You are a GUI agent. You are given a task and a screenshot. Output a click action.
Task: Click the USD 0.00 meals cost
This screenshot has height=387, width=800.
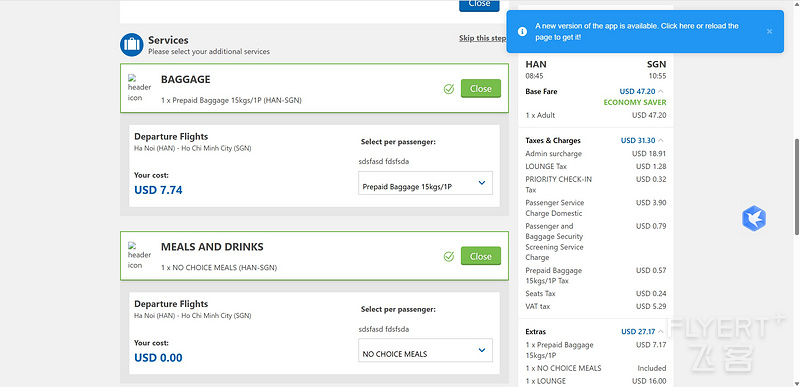tap(158, 357)
